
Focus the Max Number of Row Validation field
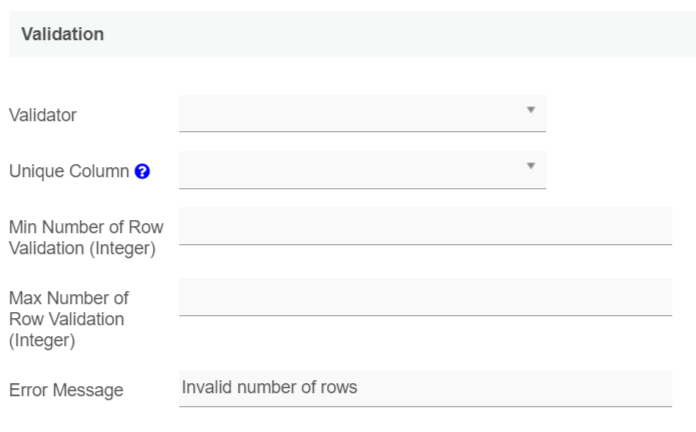(425, 297)
